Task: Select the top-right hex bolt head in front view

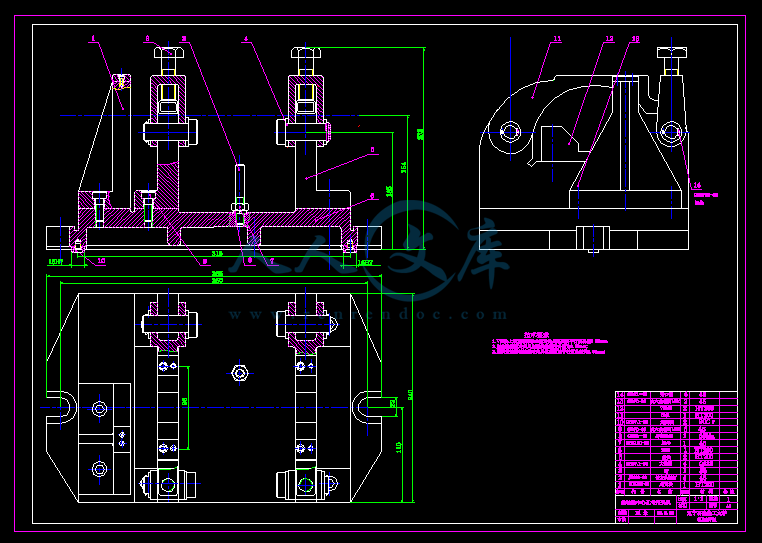Action: pyautogui.click(x=305, y=54)
